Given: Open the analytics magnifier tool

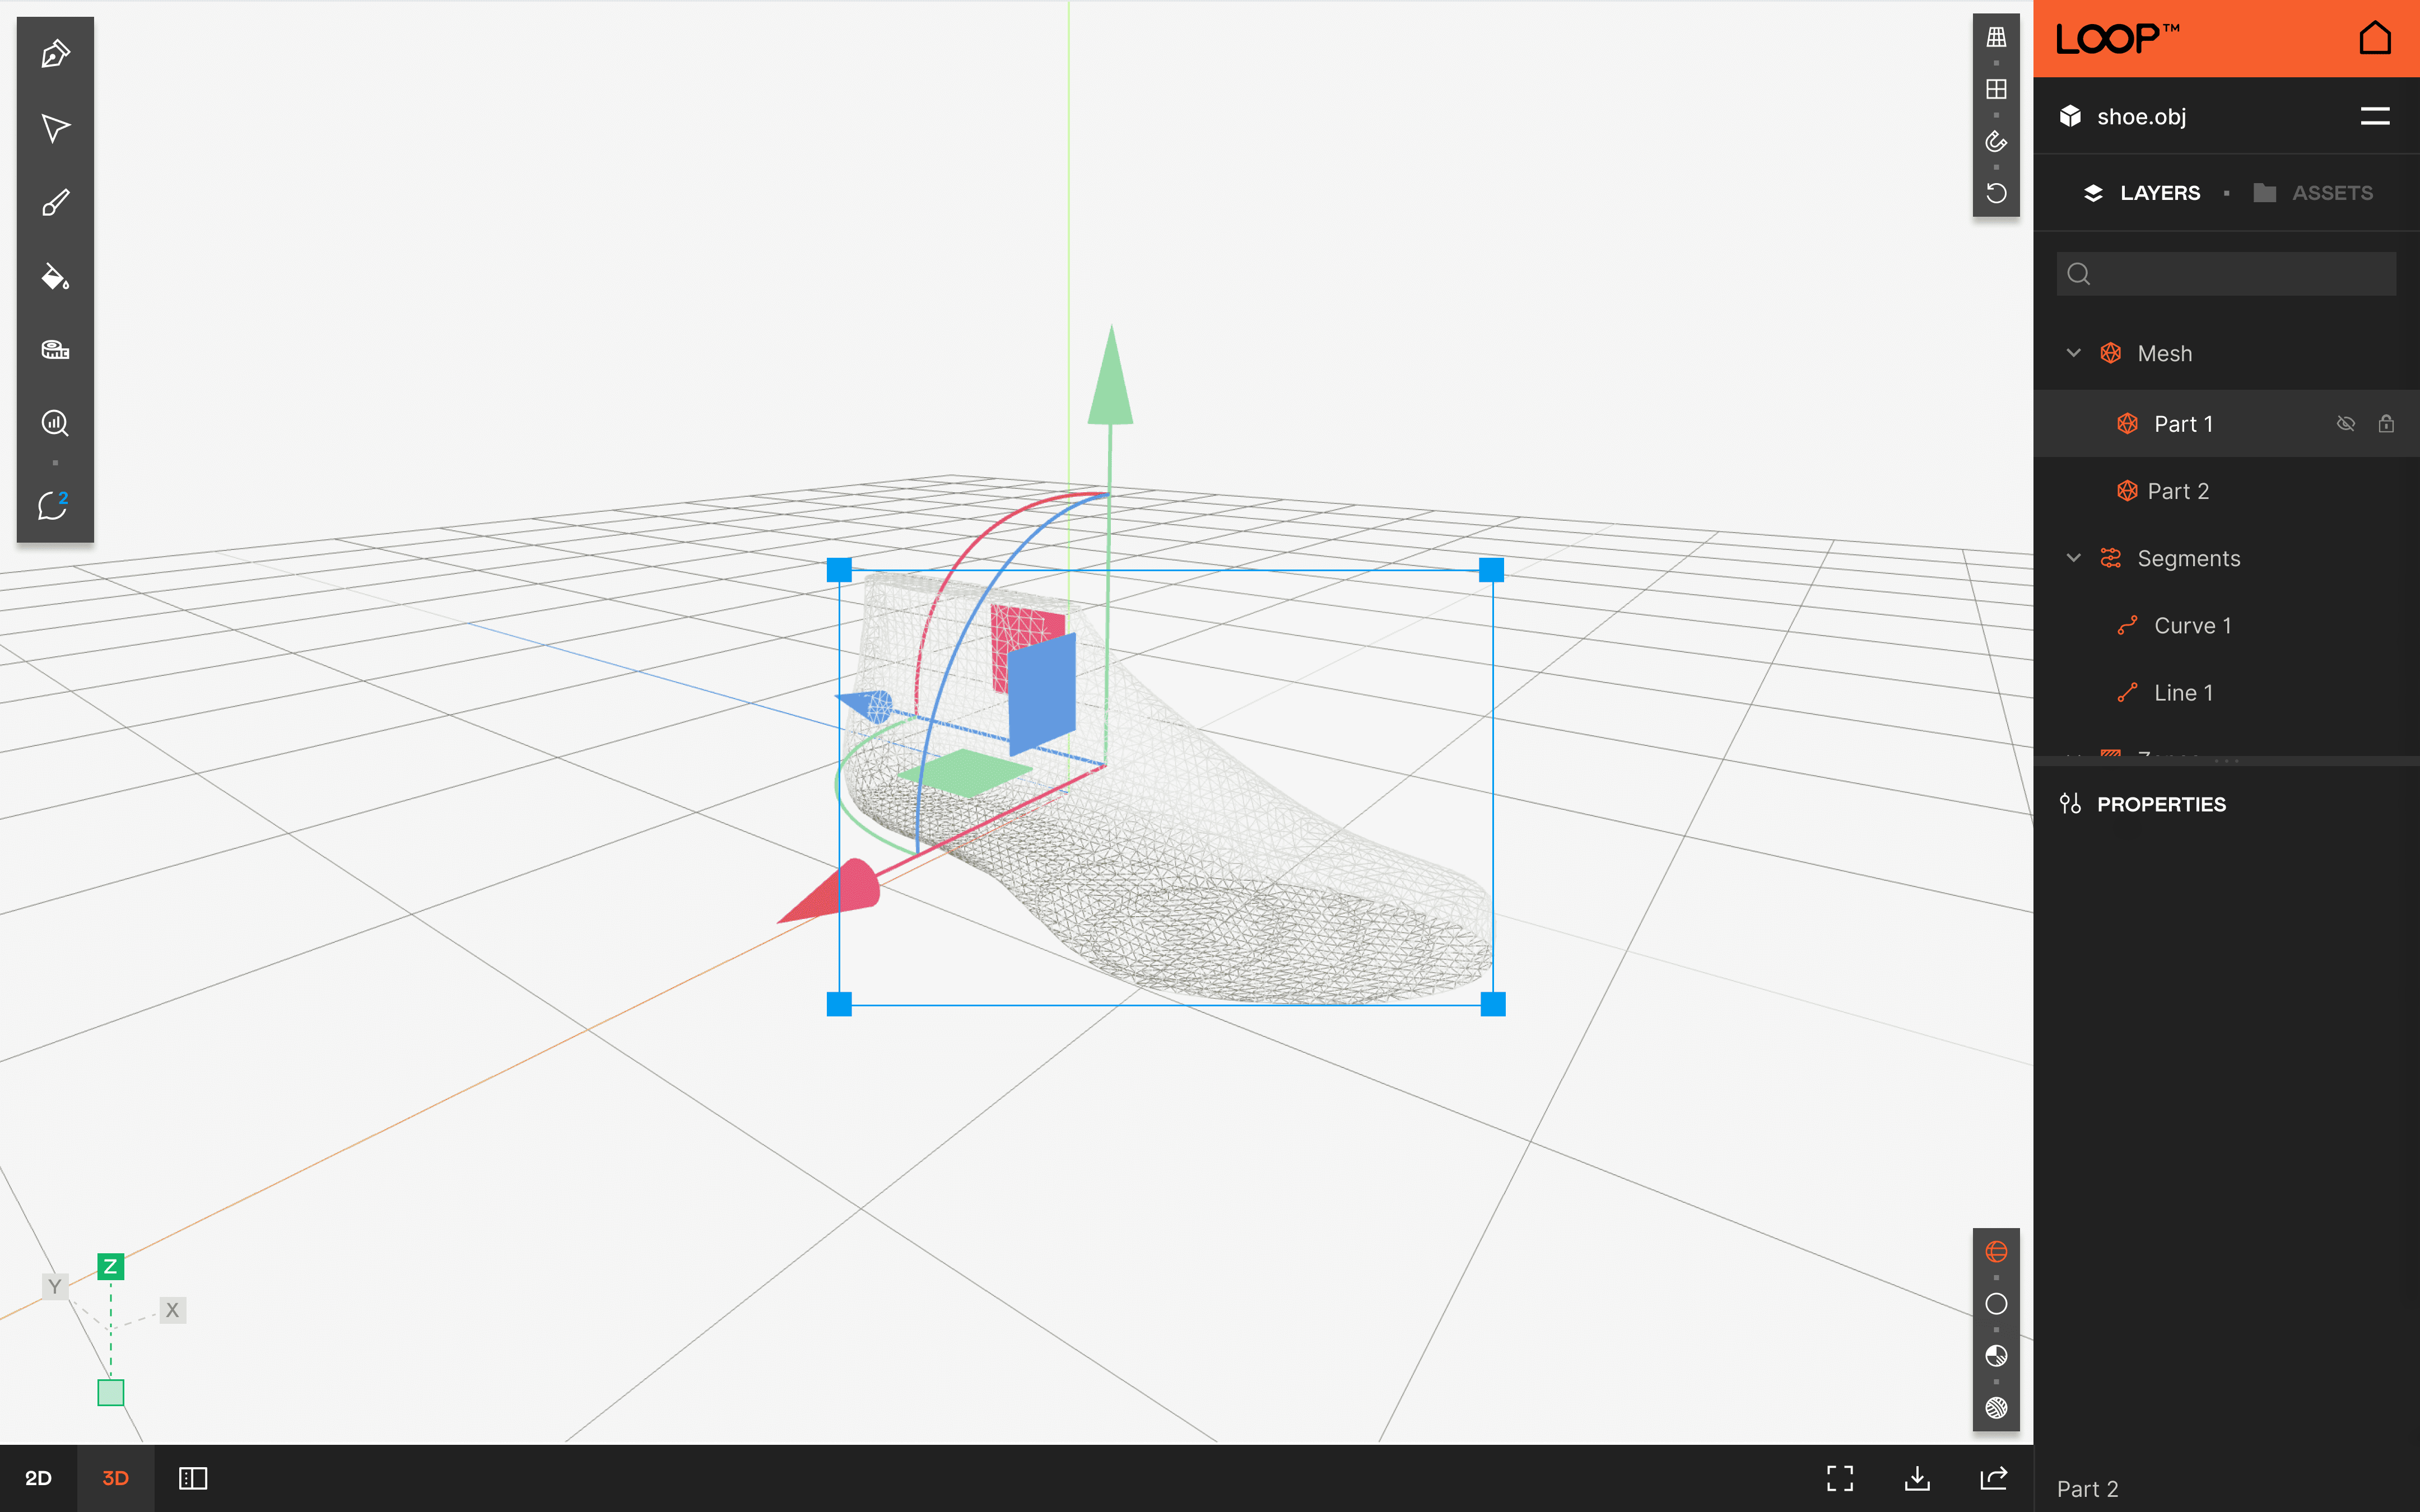Looking at the screenshot, I should pos(55,423).
